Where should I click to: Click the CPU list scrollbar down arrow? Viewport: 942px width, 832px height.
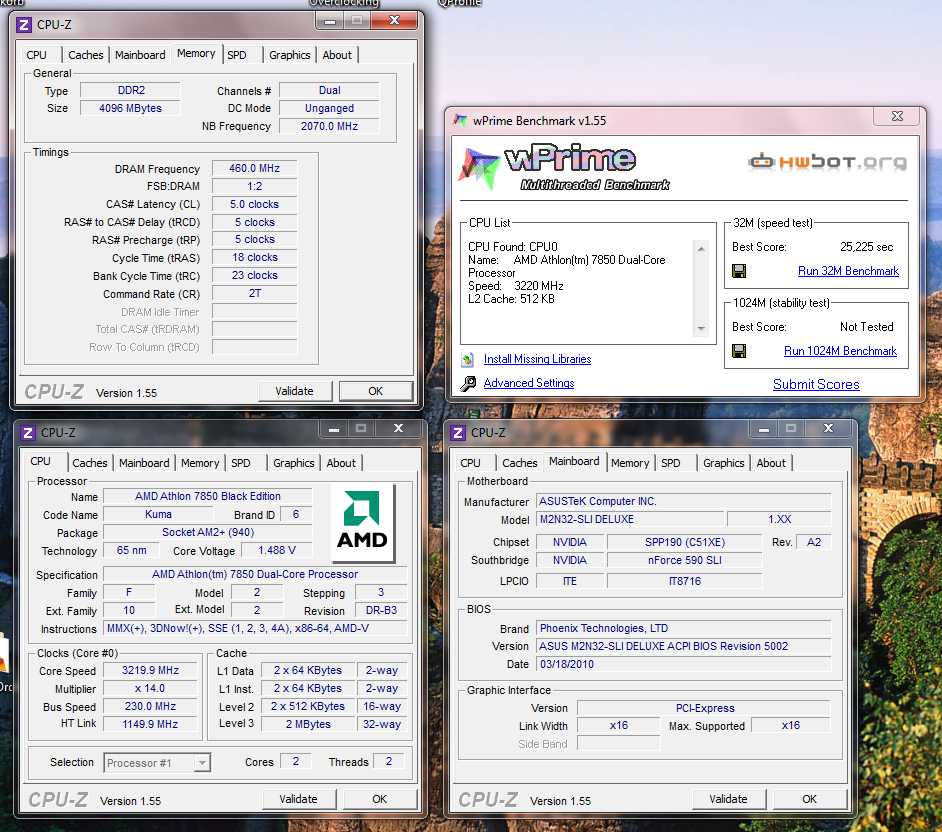[701, 329]
